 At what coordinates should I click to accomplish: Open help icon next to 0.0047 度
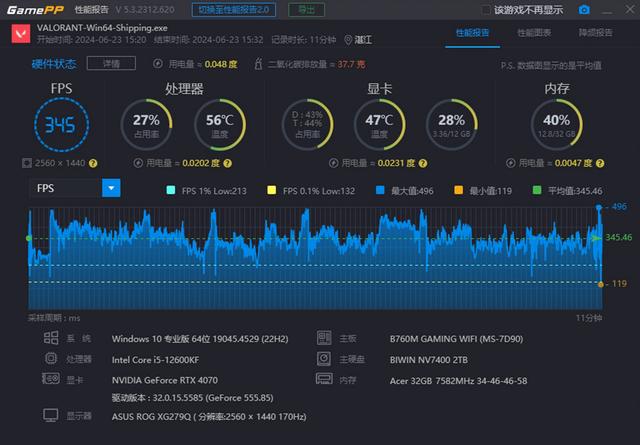600,163
